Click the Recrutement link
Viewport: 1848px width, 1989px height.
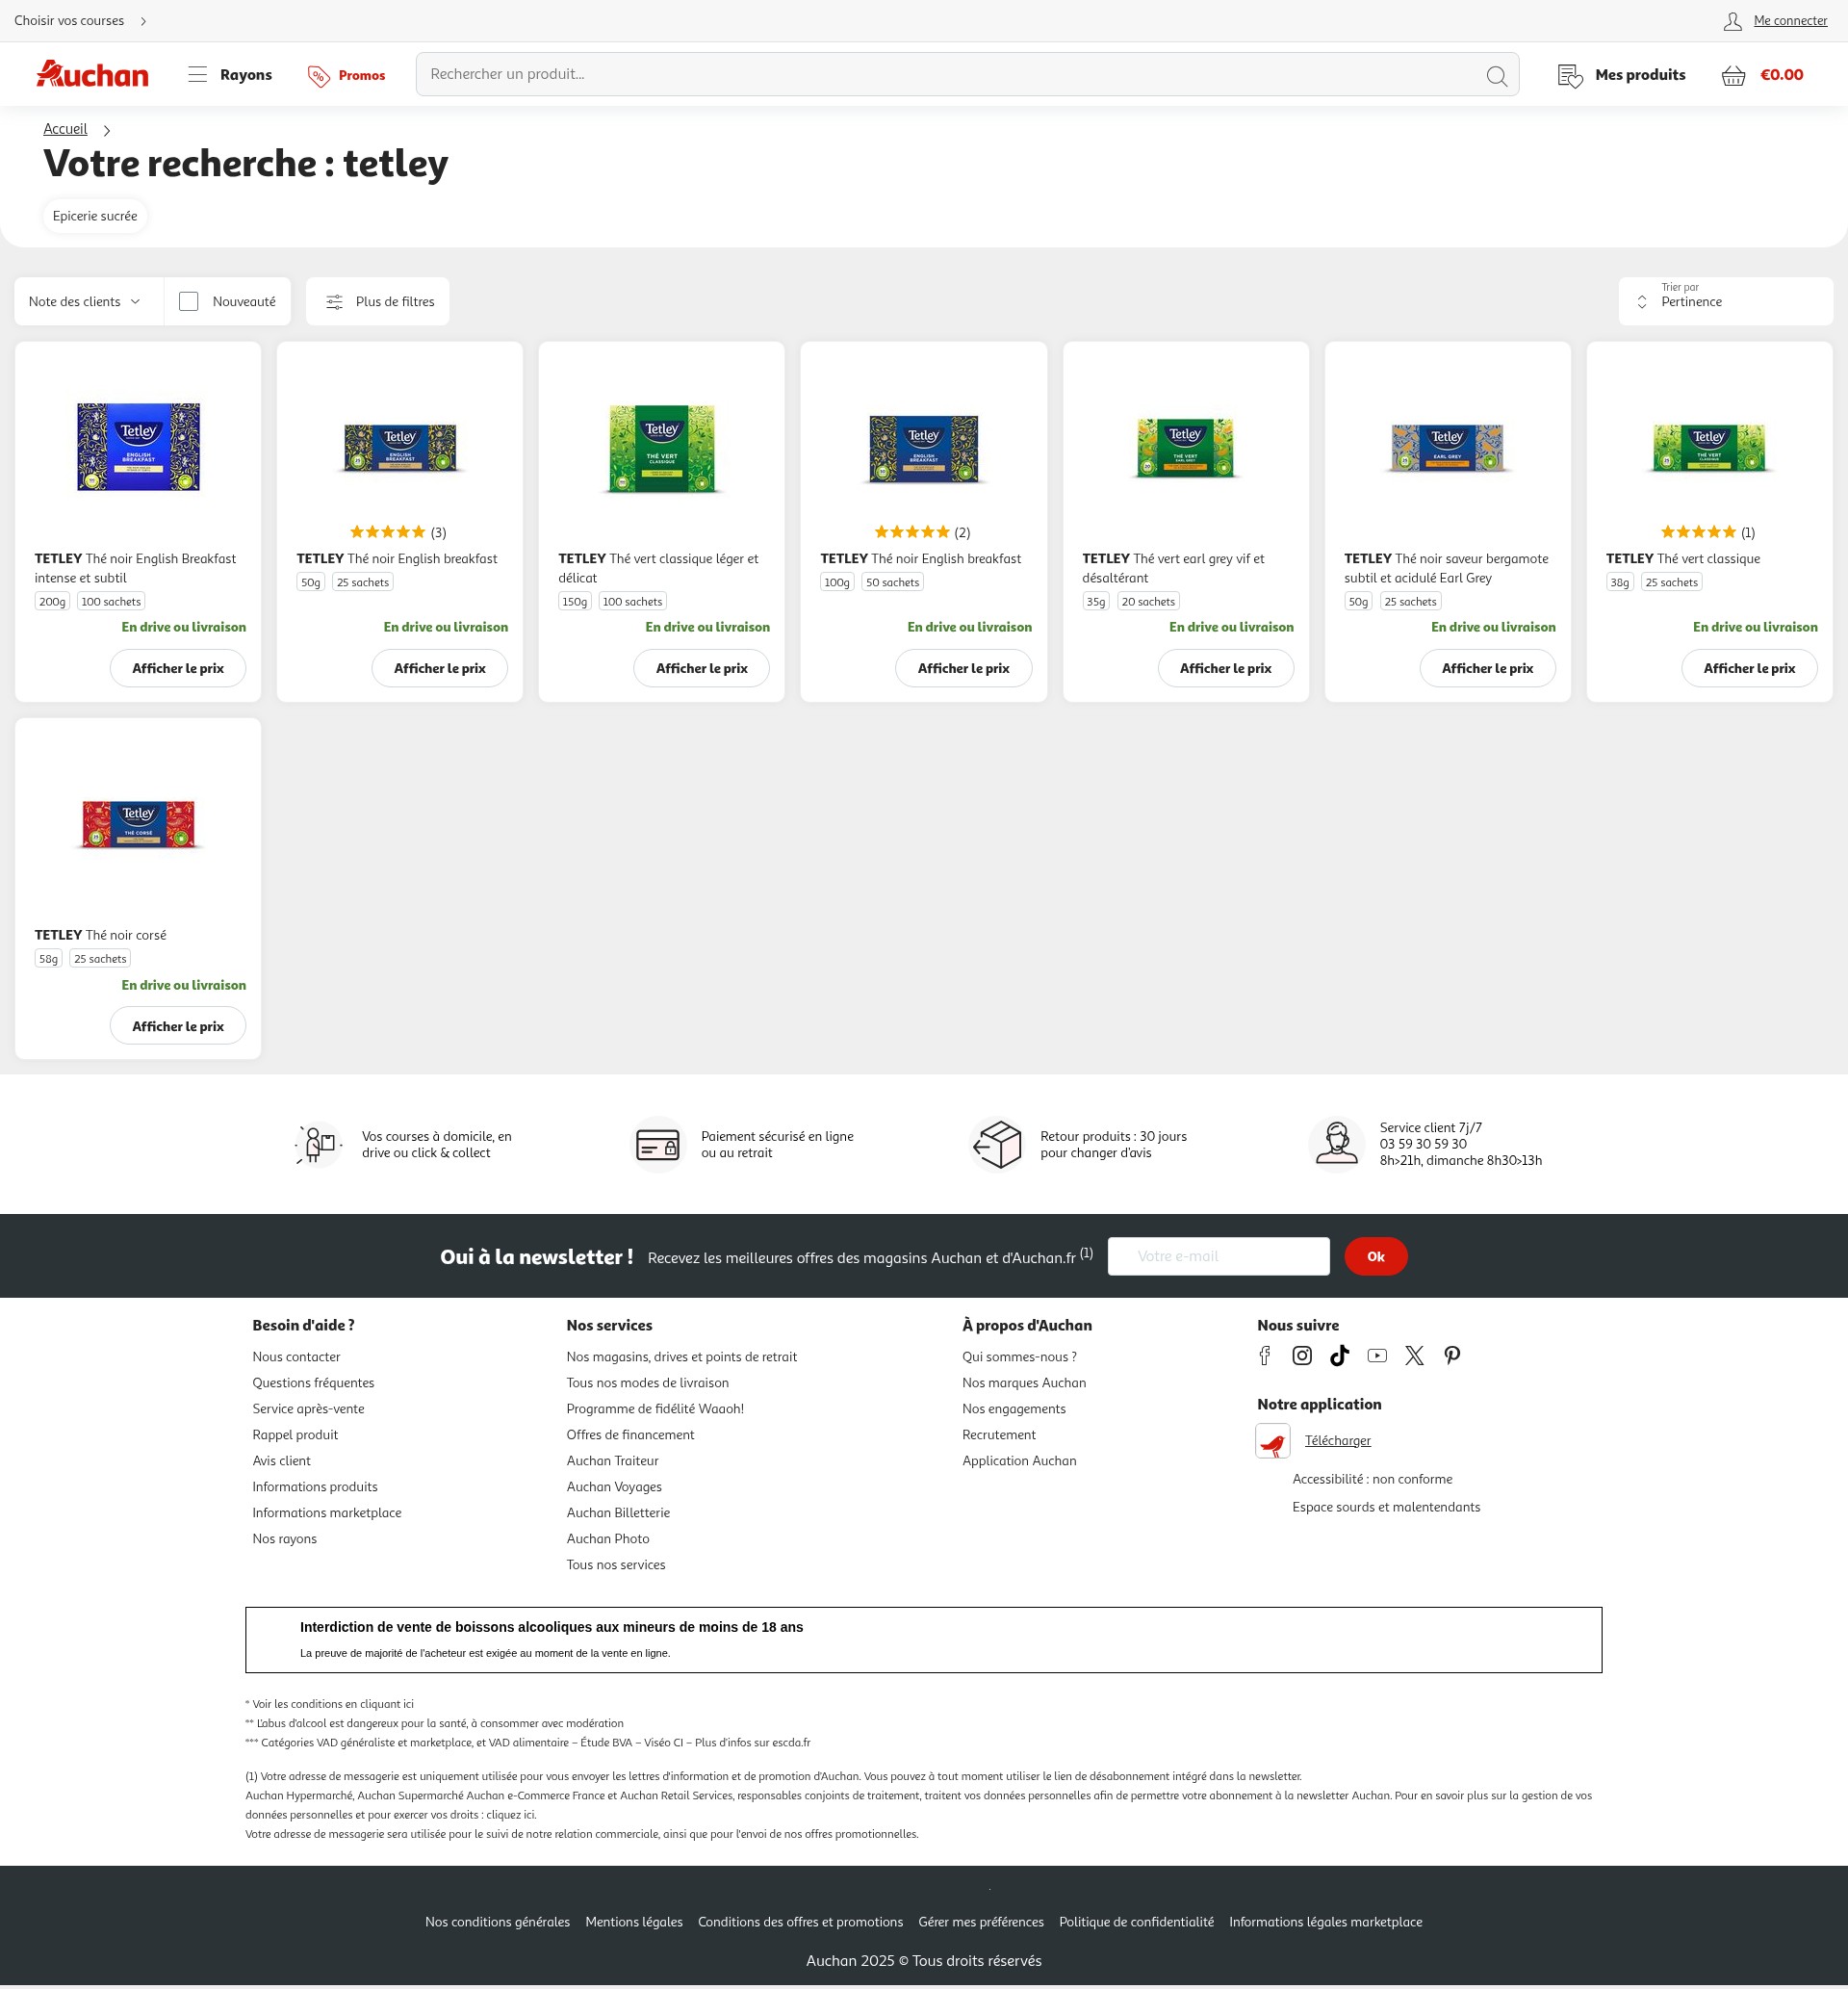pos(998,1434)
